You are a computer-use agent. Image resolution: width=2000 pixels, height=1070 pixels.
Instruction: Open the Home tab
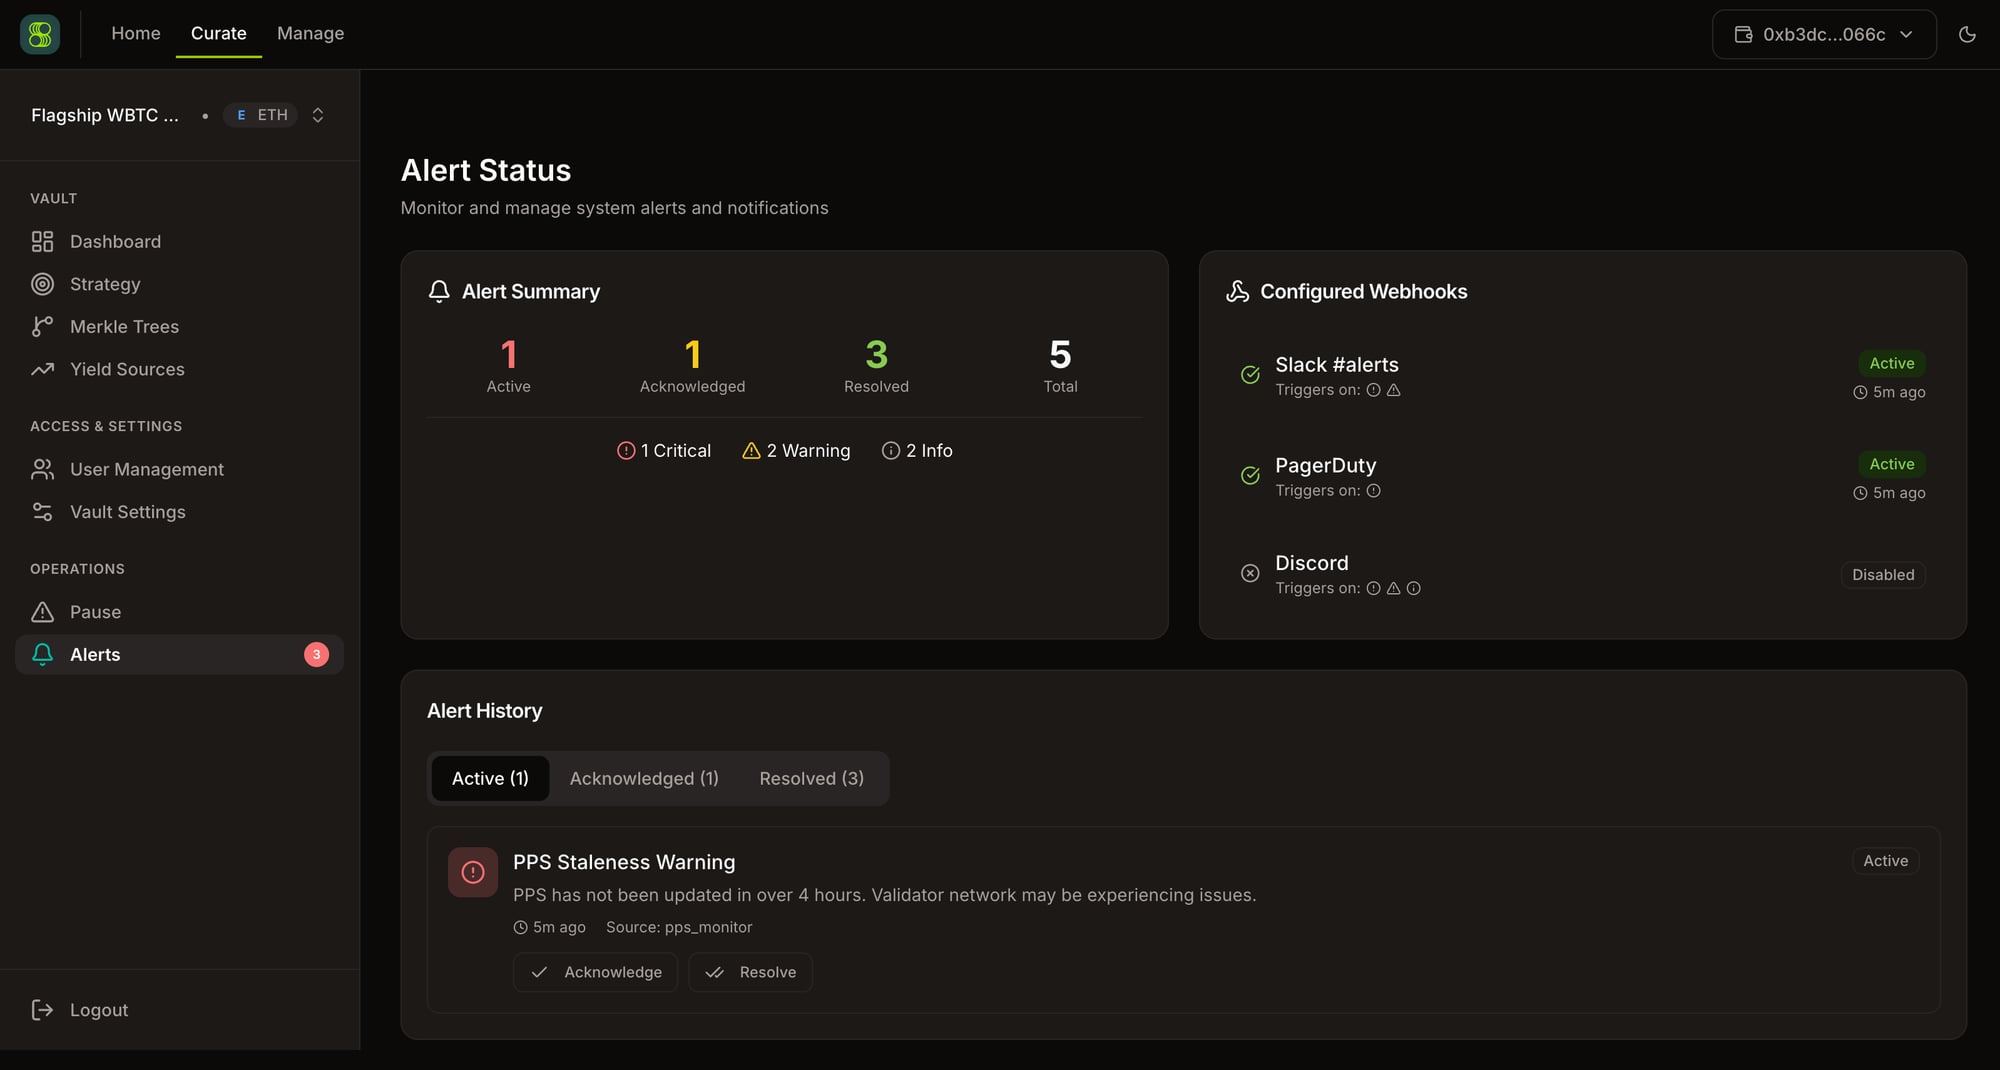click(x=136, y=33)
